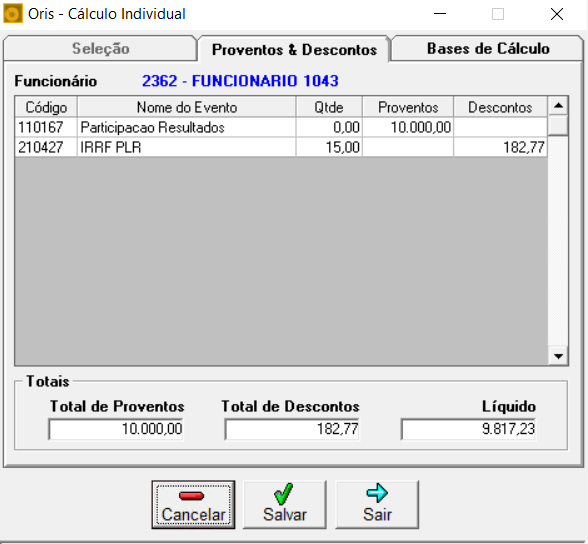Minimize the Oris window

(440, 14)
